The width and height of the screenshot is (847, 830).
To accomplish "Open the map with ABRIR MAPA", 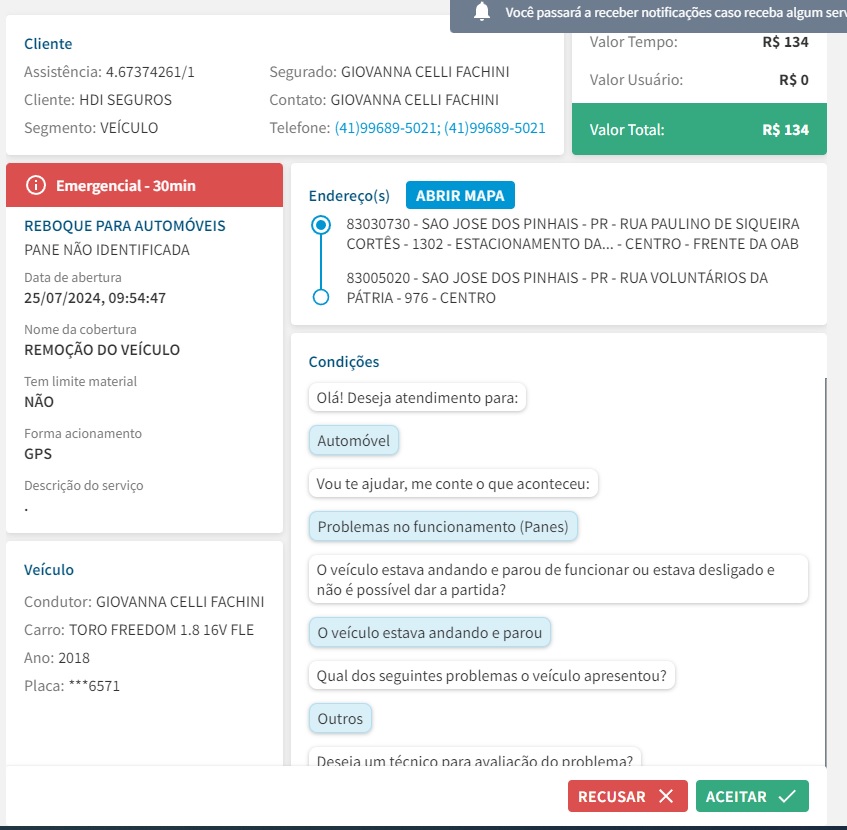I will pyautogui.click(x=460, y=195).
